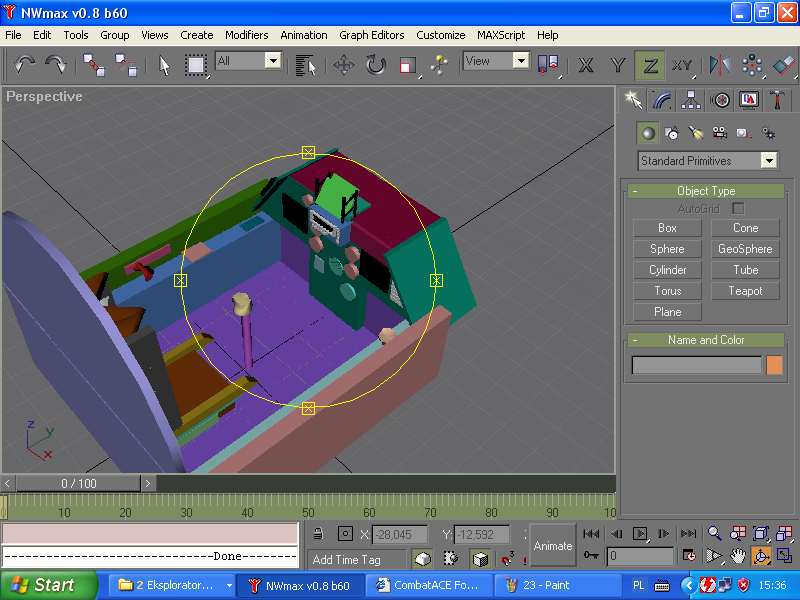Open the Modifiers menu
The height and width of the screenshot is (600, 800).
(246, 35)
